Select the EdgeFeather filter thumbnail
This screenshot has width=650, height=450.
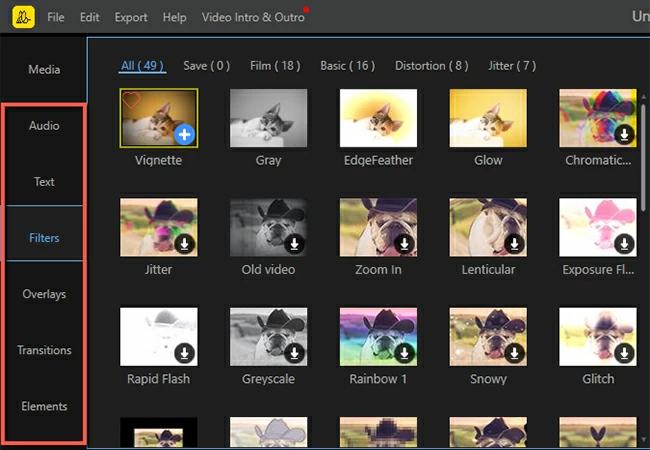tap(378, 118)
